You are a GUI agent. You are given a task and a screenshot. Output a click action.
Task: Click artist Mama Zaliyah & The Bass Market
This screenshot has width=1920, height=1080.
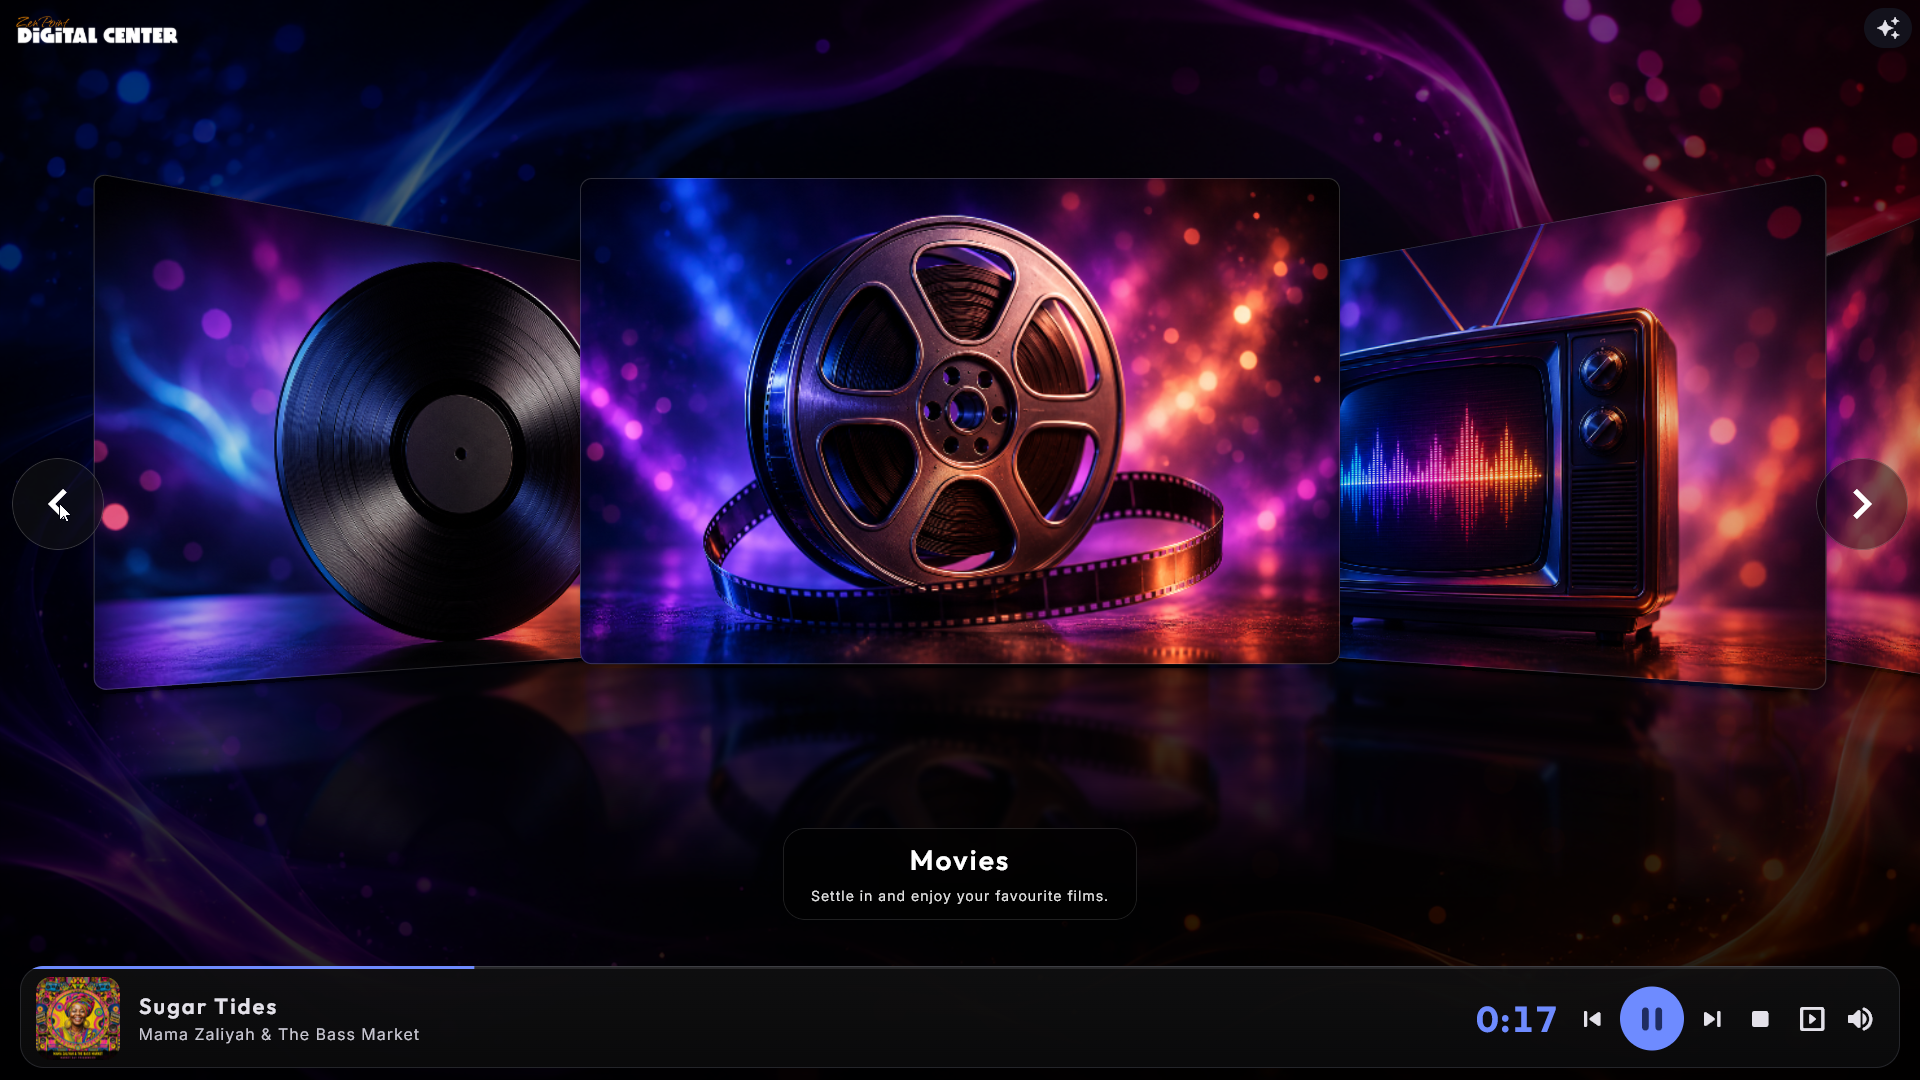click(x=279, y=1035)
